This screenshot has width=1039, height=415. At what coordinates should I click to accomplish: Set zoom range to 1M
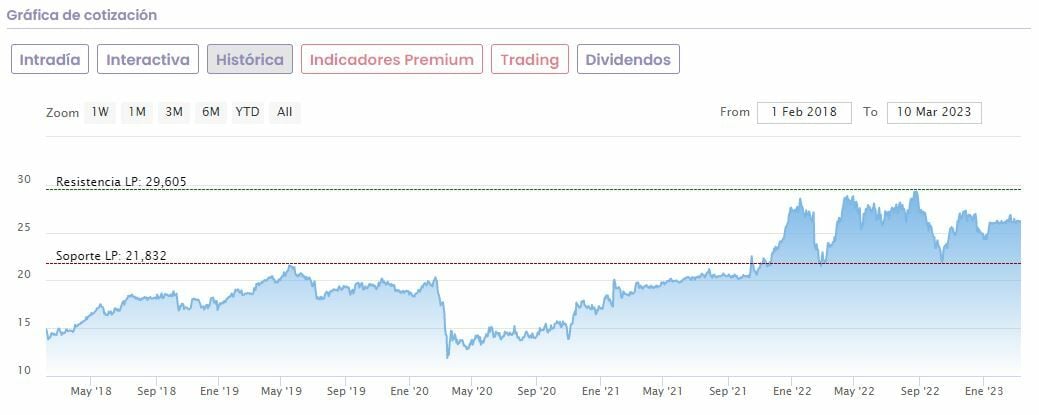137,112
